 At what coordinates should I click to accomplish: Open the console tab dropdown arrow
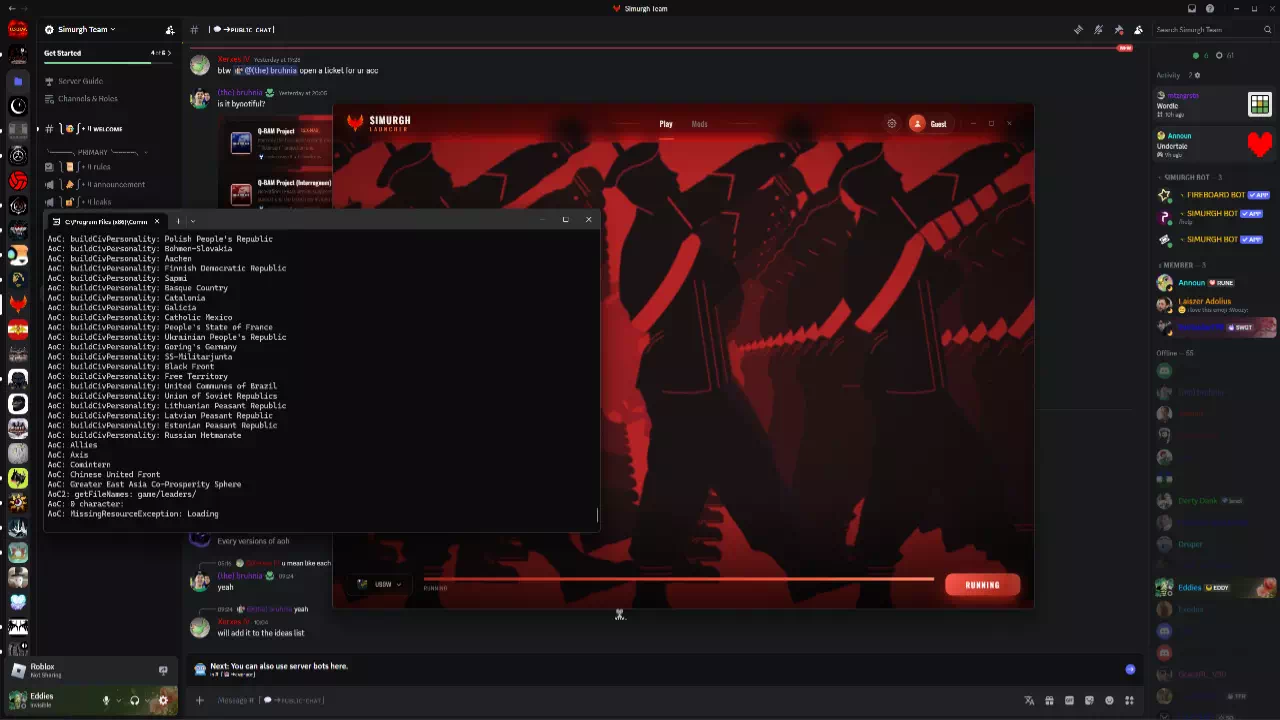click(192, 221)
